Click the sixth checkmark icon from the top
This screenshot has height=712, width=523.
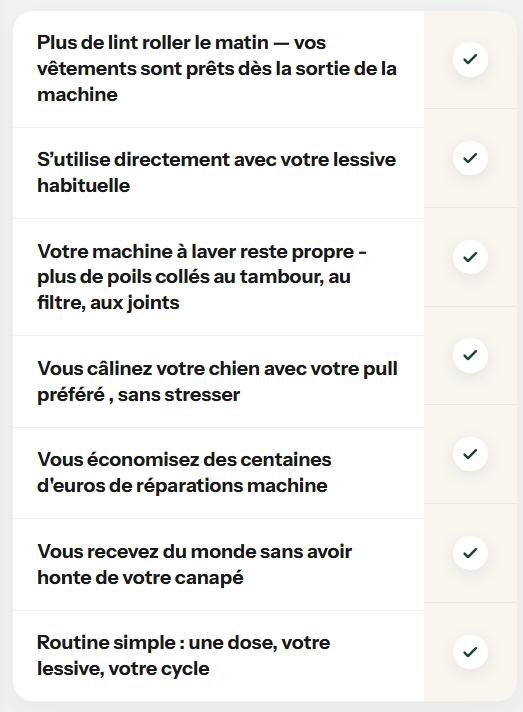click(x=470, y=553)
